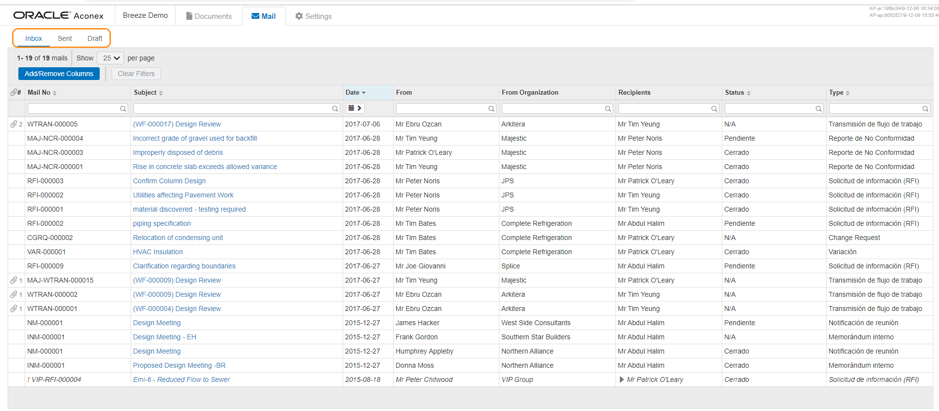The image size is (939, 411).
Task: Click the Change Request type cell
Action: point(854,238)
